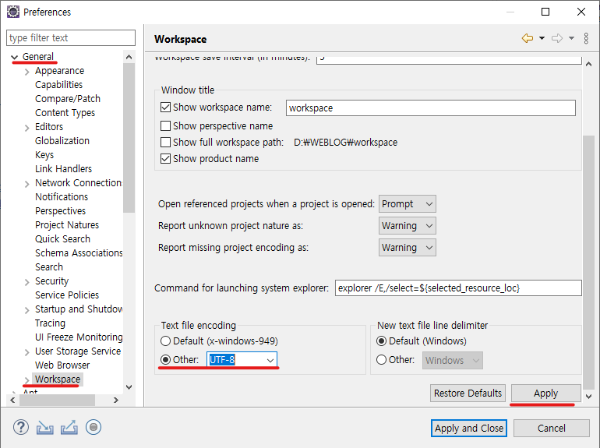Open the Windows line delimiter dropdown
Screen dimensions: 600x448
coord(452,360)
